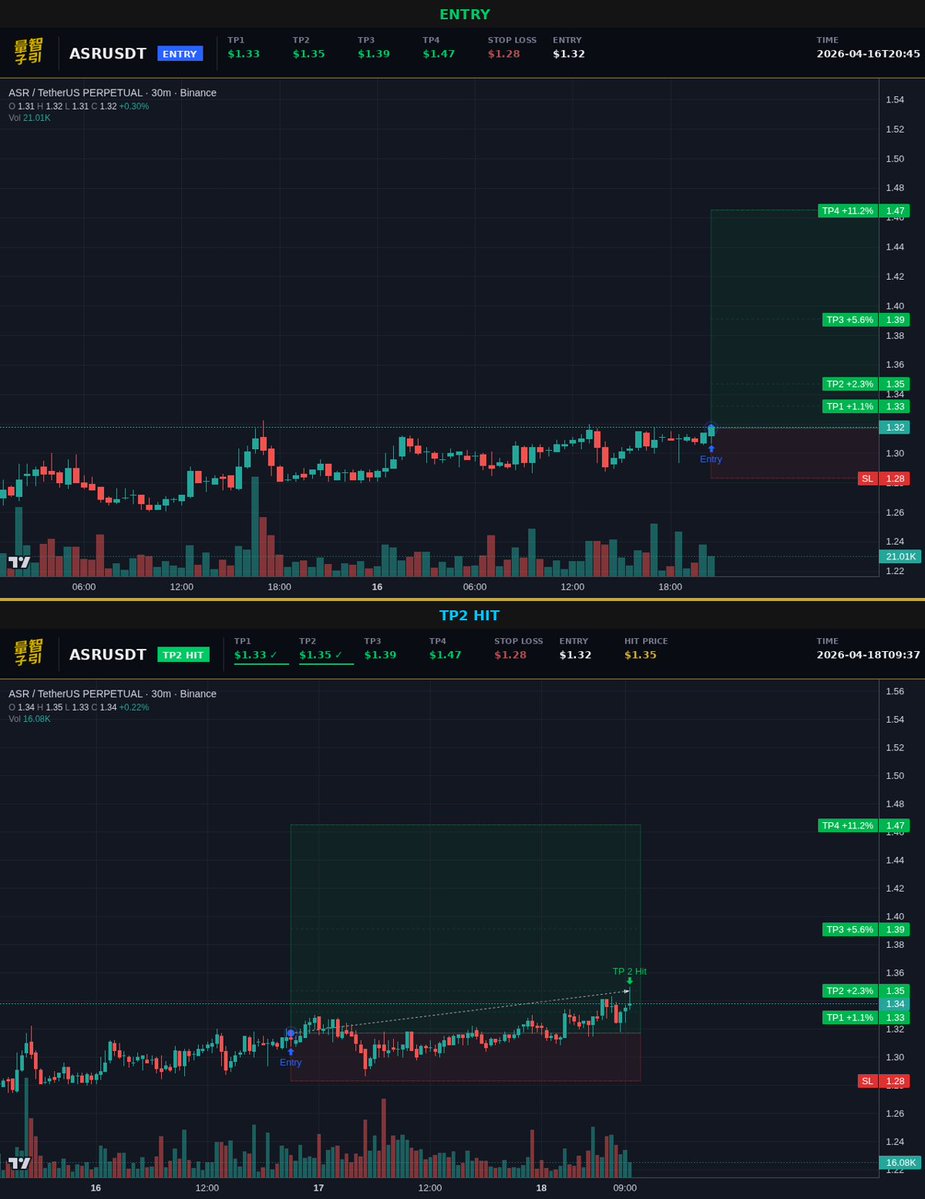Click the checked TP2 $1.35 ✓ in the TP2 HIT header

(x=321, y=655)
